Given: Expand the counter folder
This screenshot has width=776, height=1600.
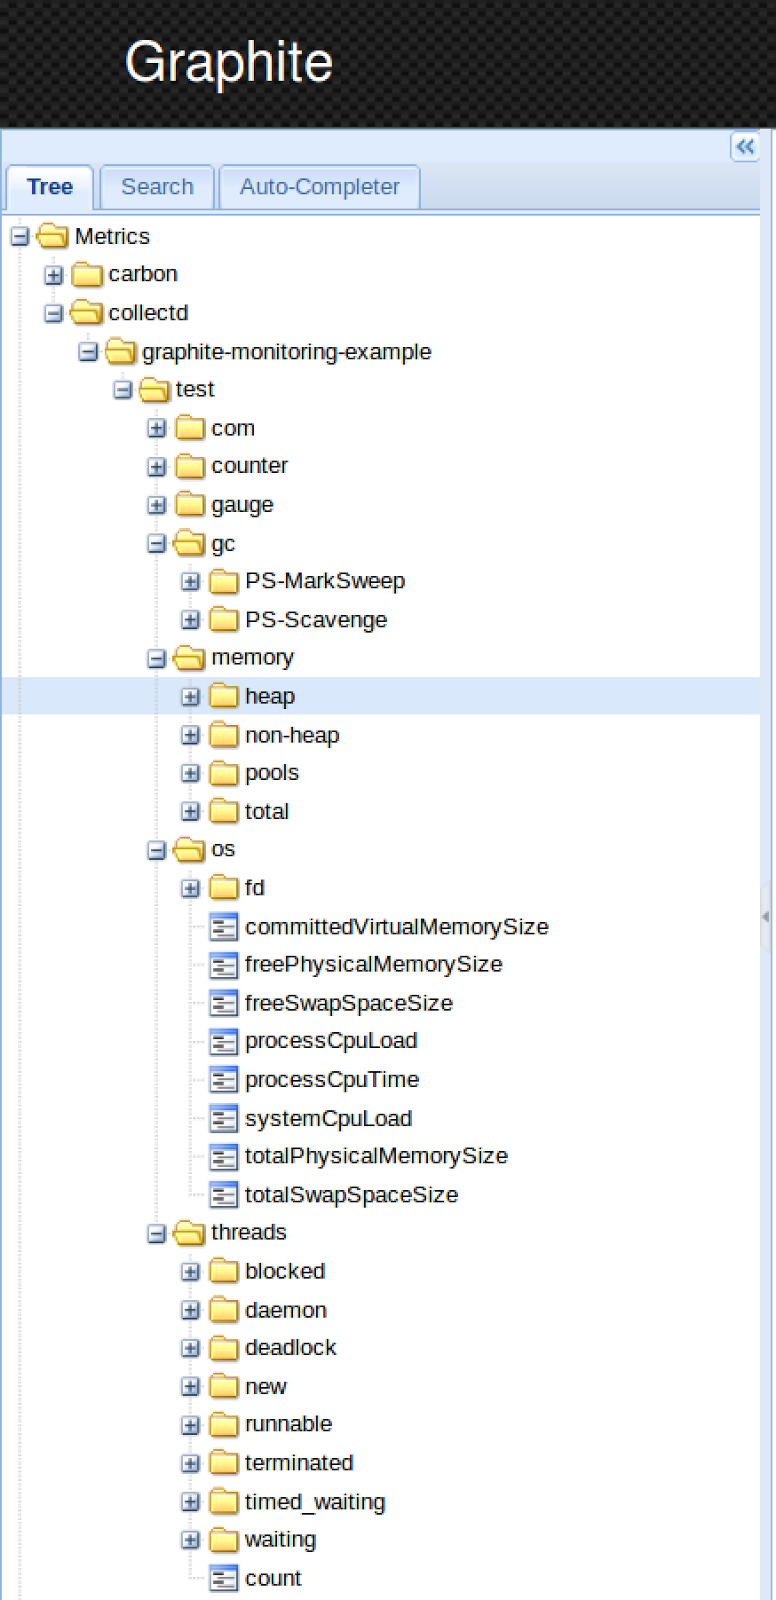Looking at the screenshot, I should pos(157,467).
